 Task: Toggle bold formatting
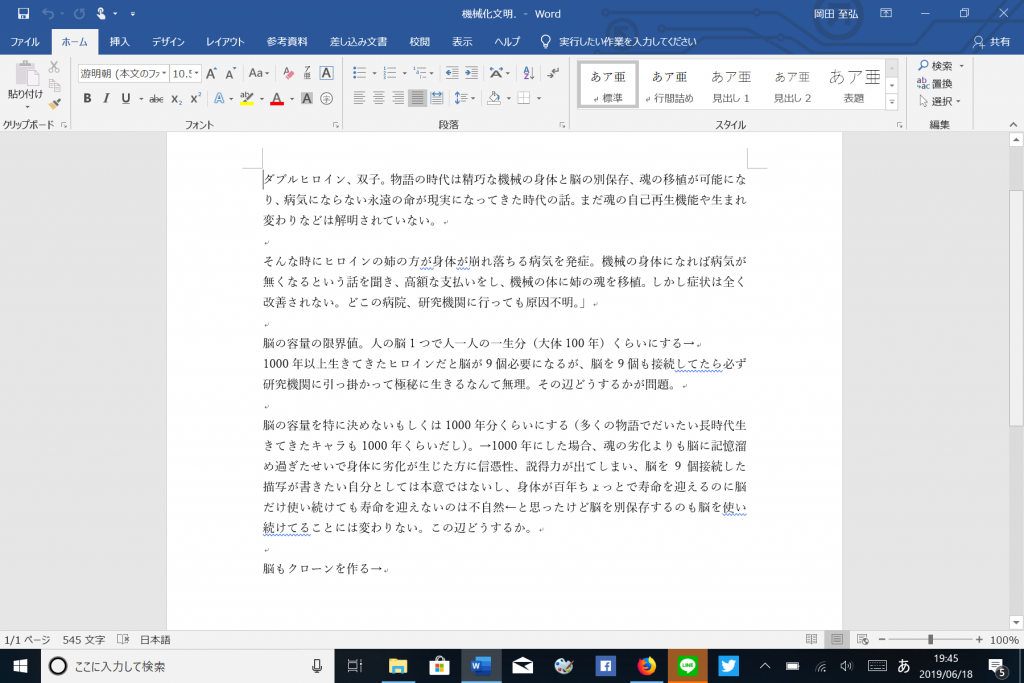(x=87, y=99)
